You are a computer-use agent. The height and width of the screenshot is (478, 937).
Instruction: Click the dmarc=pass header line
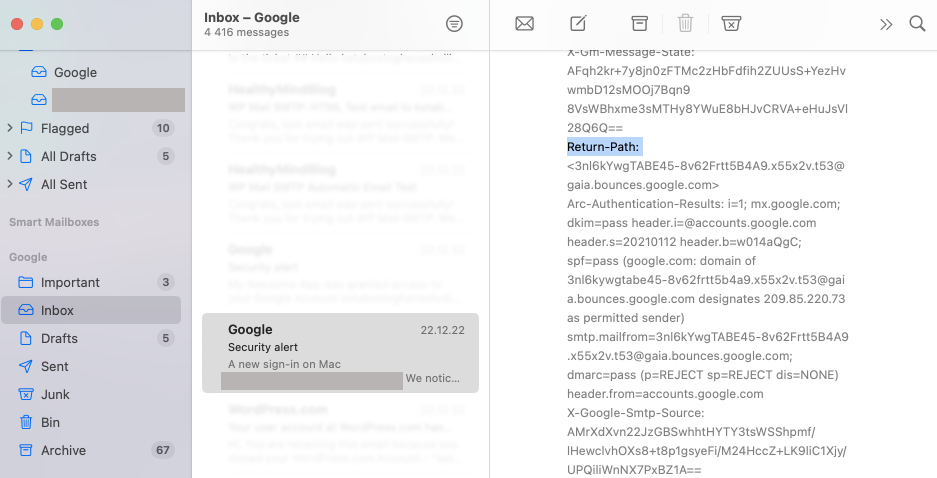[703, 375]
